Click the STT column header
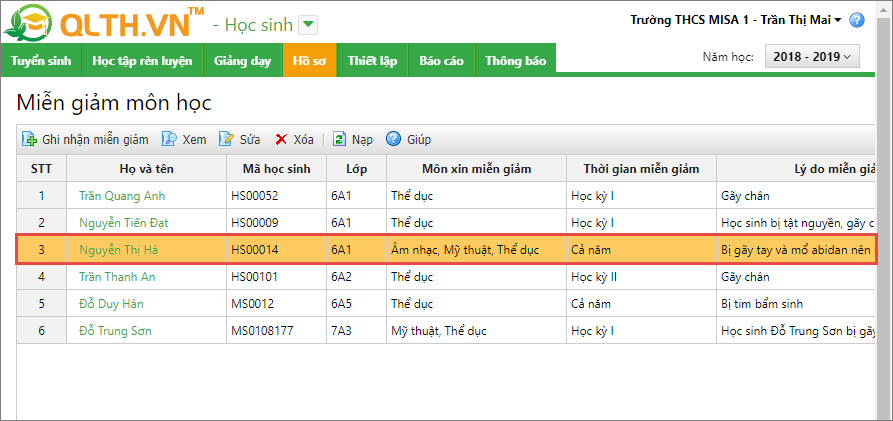The image size is (893, 421). click(x=41, y=169)
